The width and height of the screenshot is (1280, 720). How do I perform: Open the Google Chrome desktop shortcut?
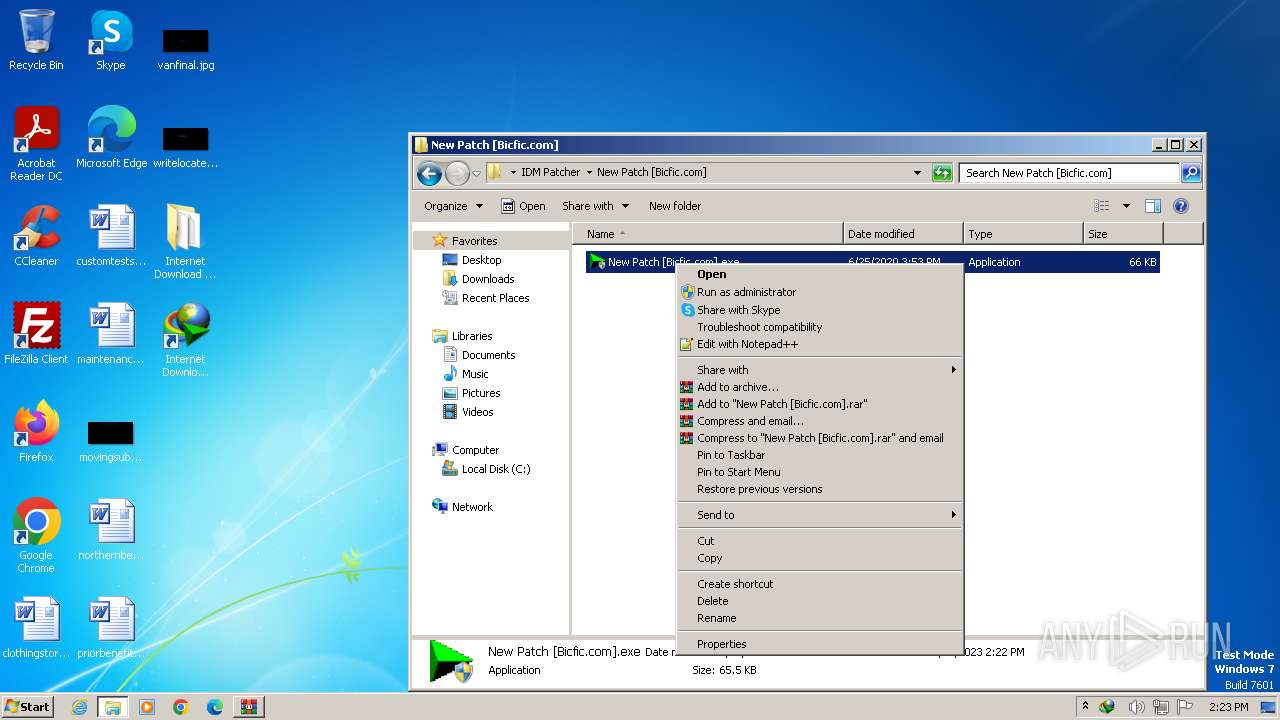tap(36, 536)
